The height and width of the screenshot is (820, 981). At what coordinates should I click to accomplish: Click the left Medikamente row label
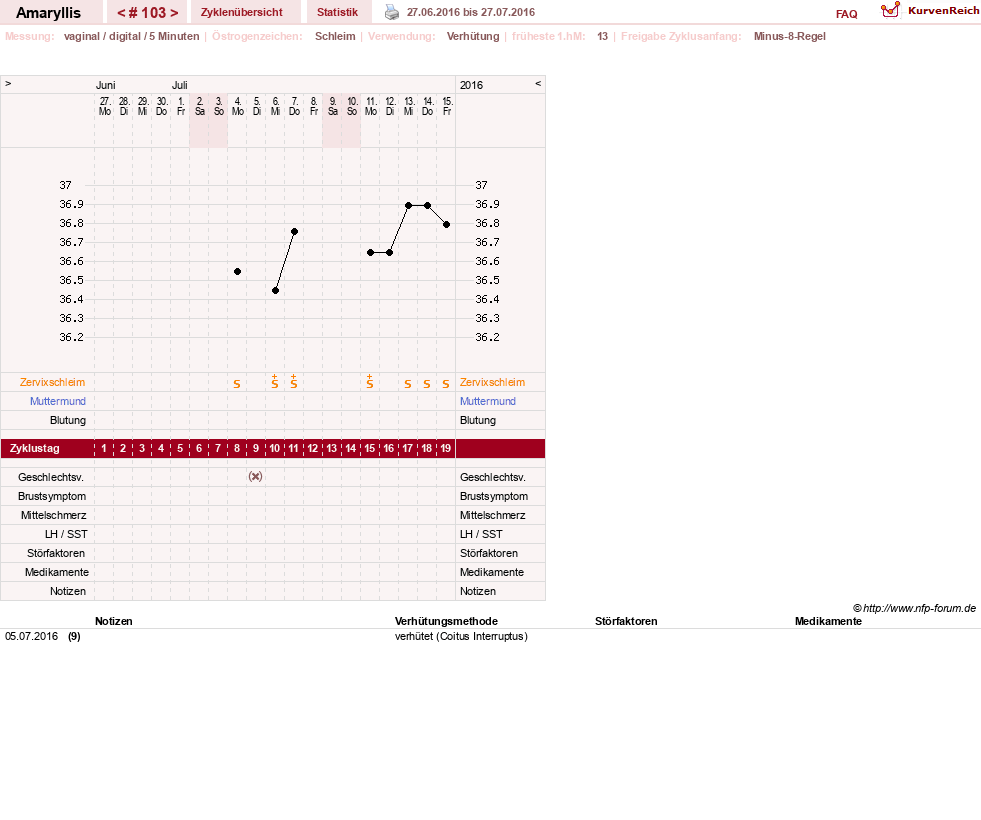[57, 572]
